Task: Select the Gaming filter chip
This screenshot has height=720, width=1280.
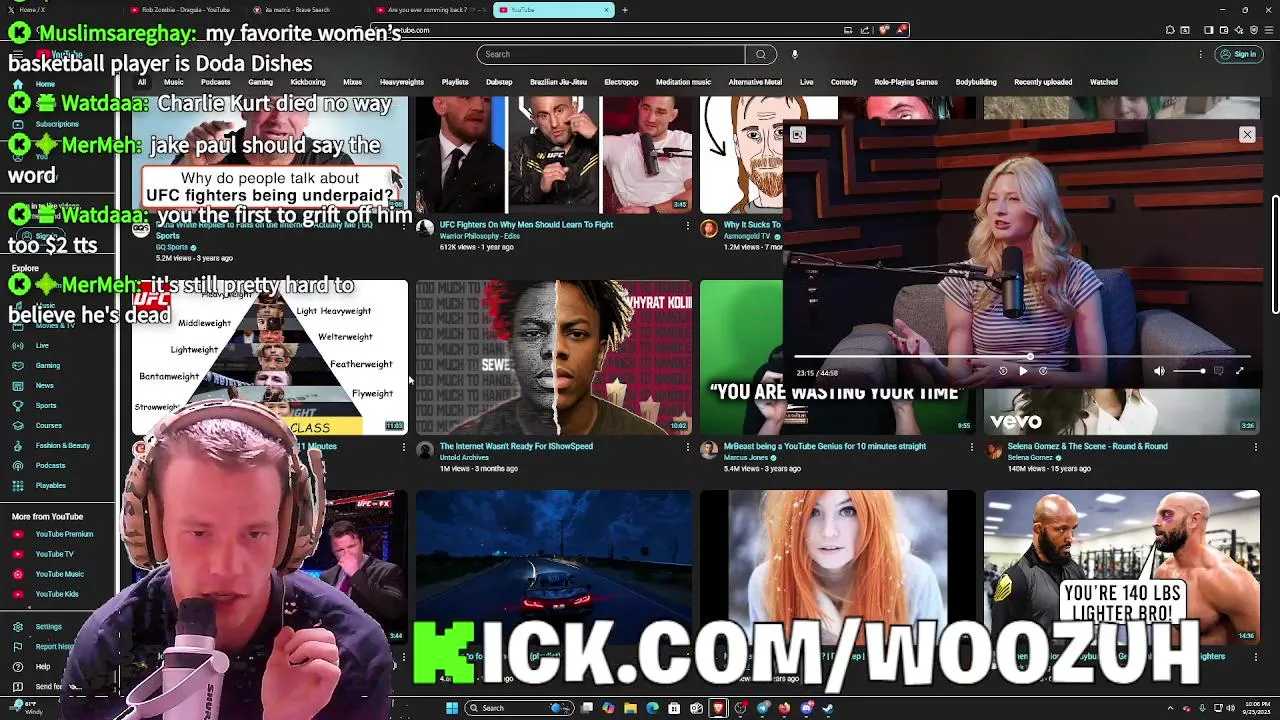Action: click(261, 82)
